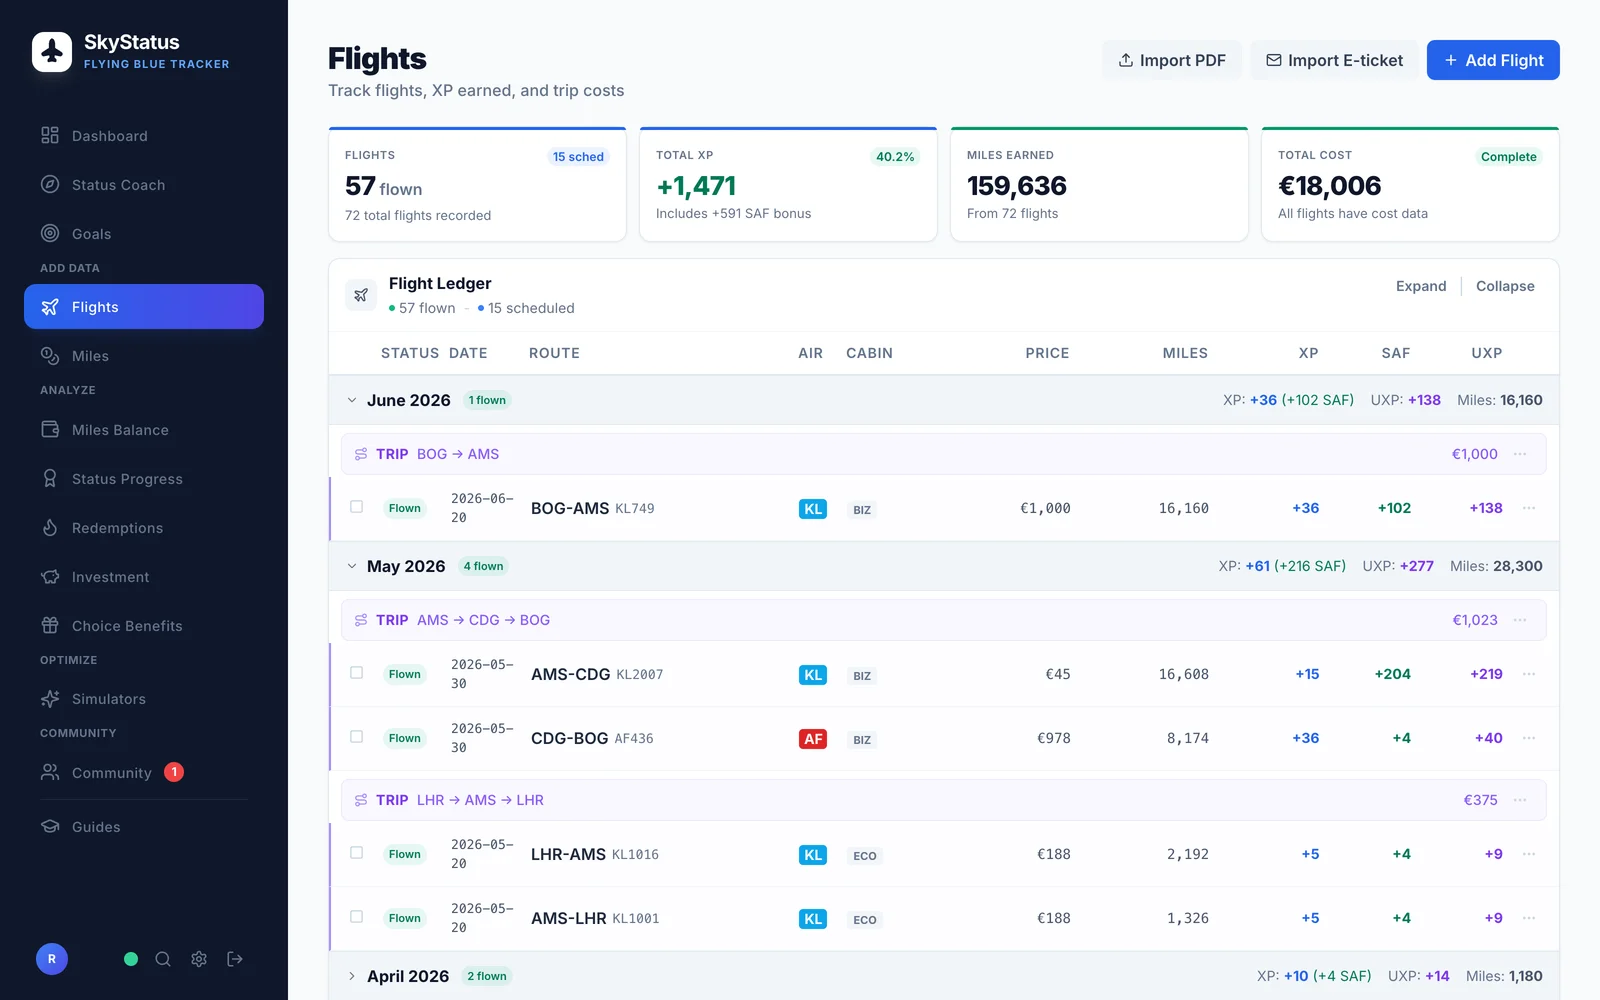Click trip route icon for BOG → AMS

361,454
